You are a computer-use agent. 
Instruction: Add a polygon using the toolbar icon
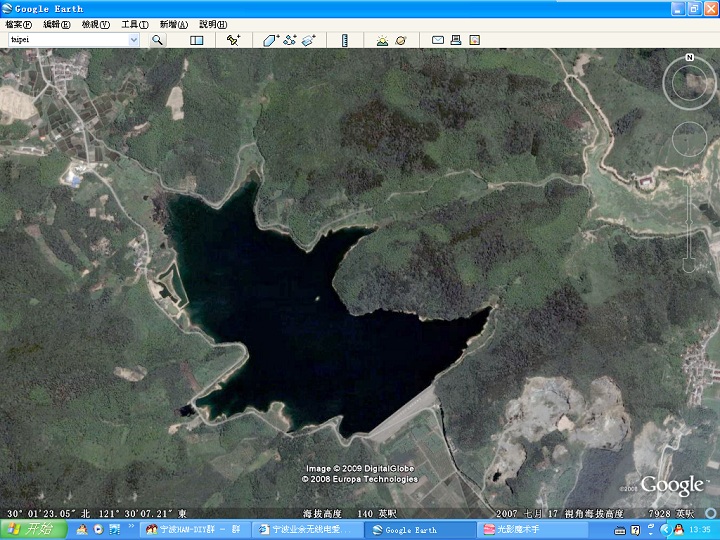click(271, 40)
